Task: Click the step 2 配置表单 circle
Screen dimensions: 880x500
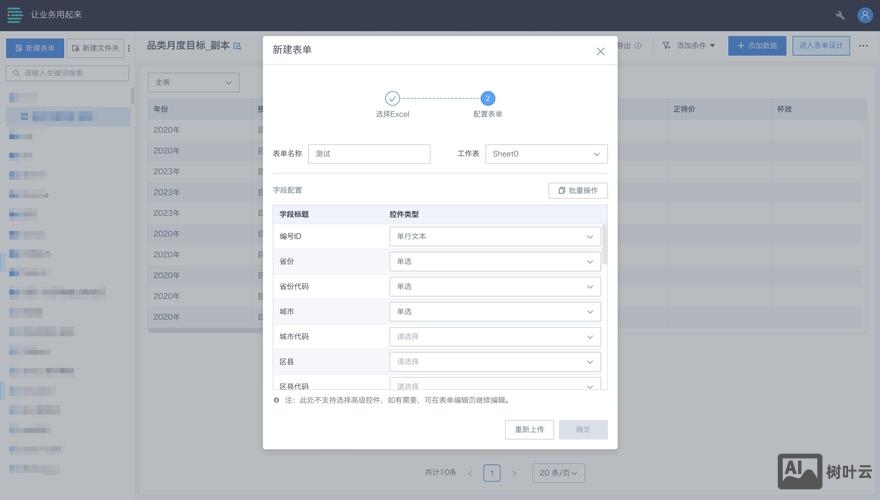Action: pos(488,98)
